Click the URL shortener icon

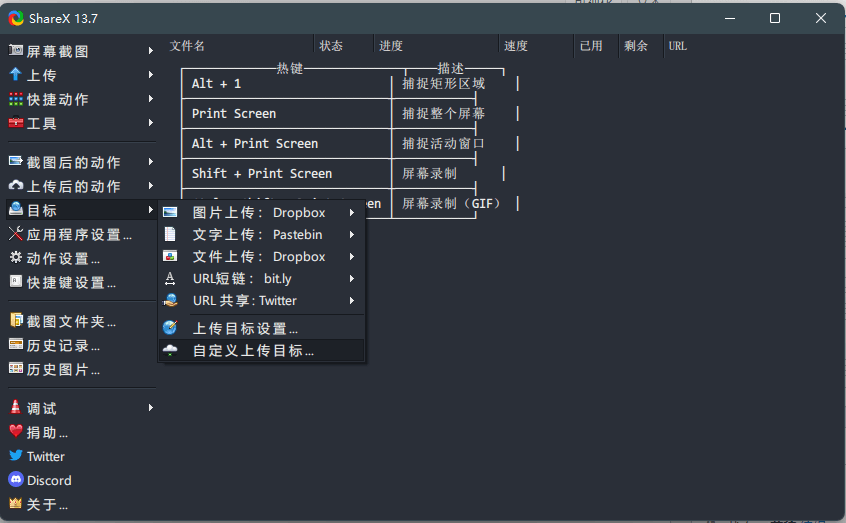170,279
